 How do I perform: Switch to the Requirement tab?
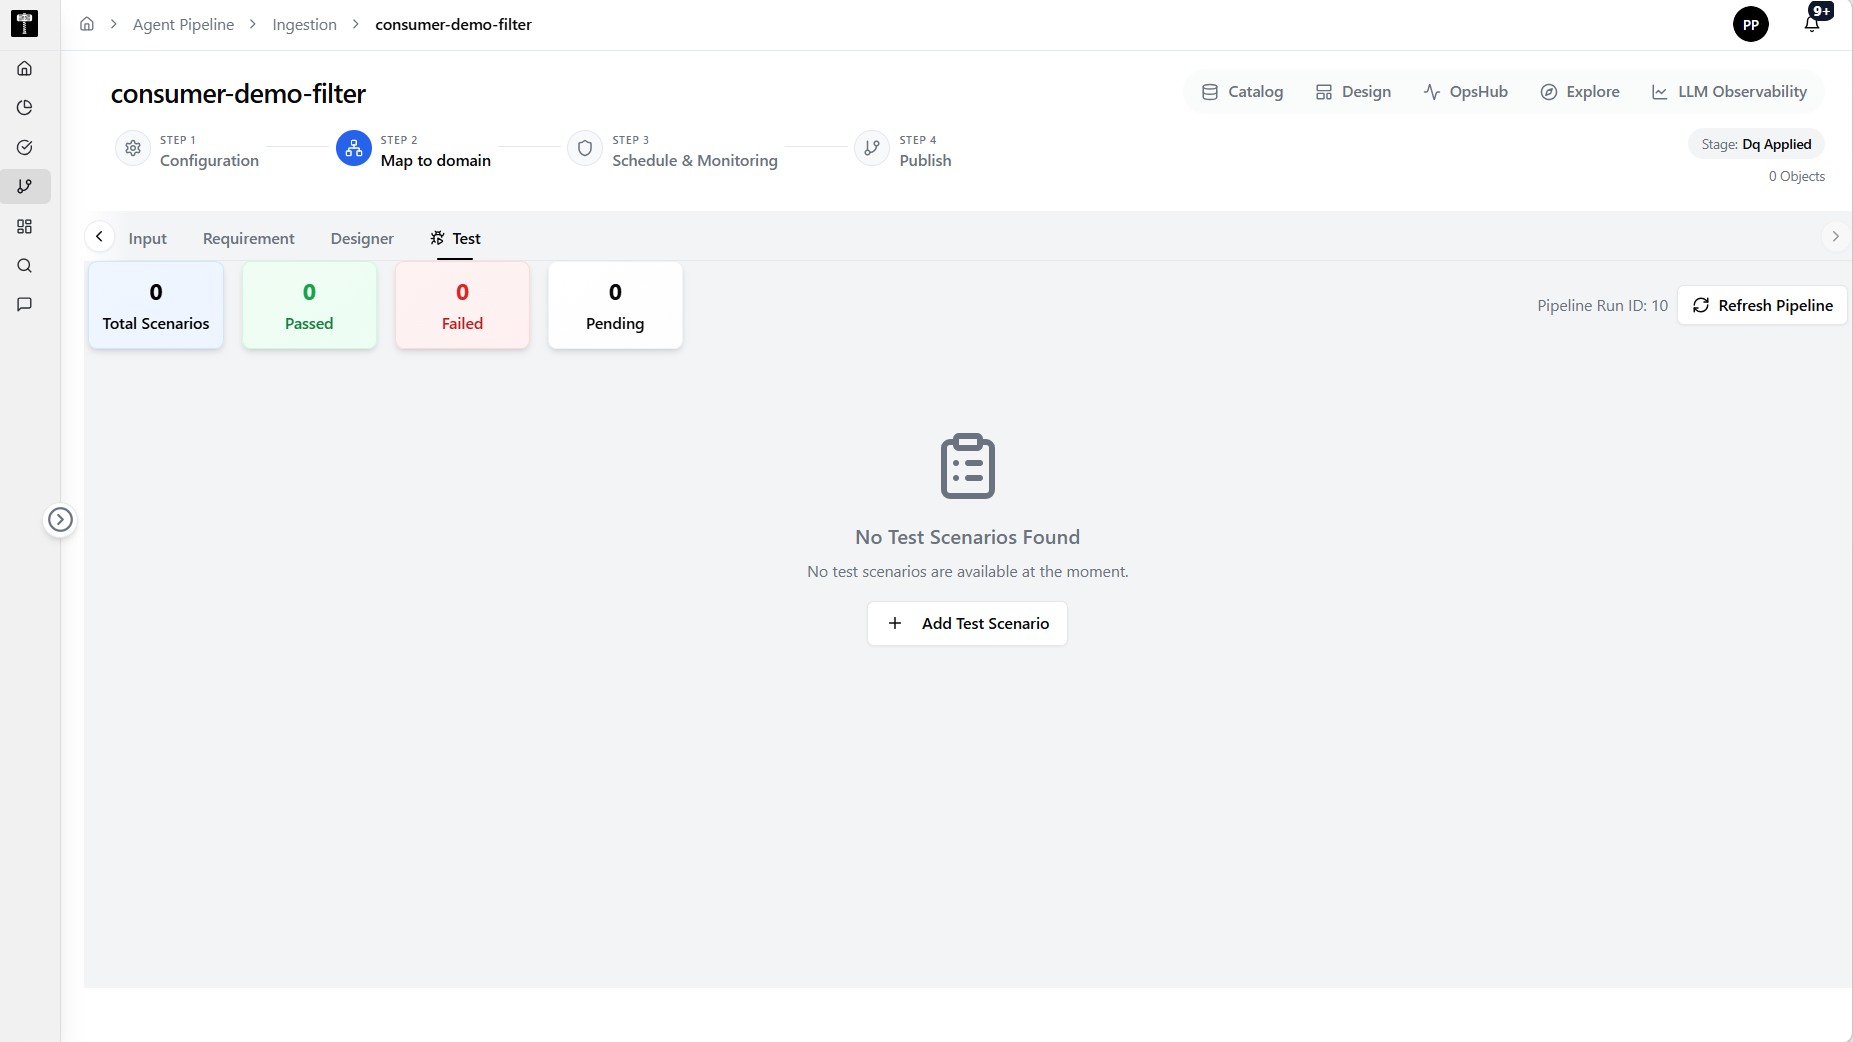pyautogui.click(x=248, y=238)
